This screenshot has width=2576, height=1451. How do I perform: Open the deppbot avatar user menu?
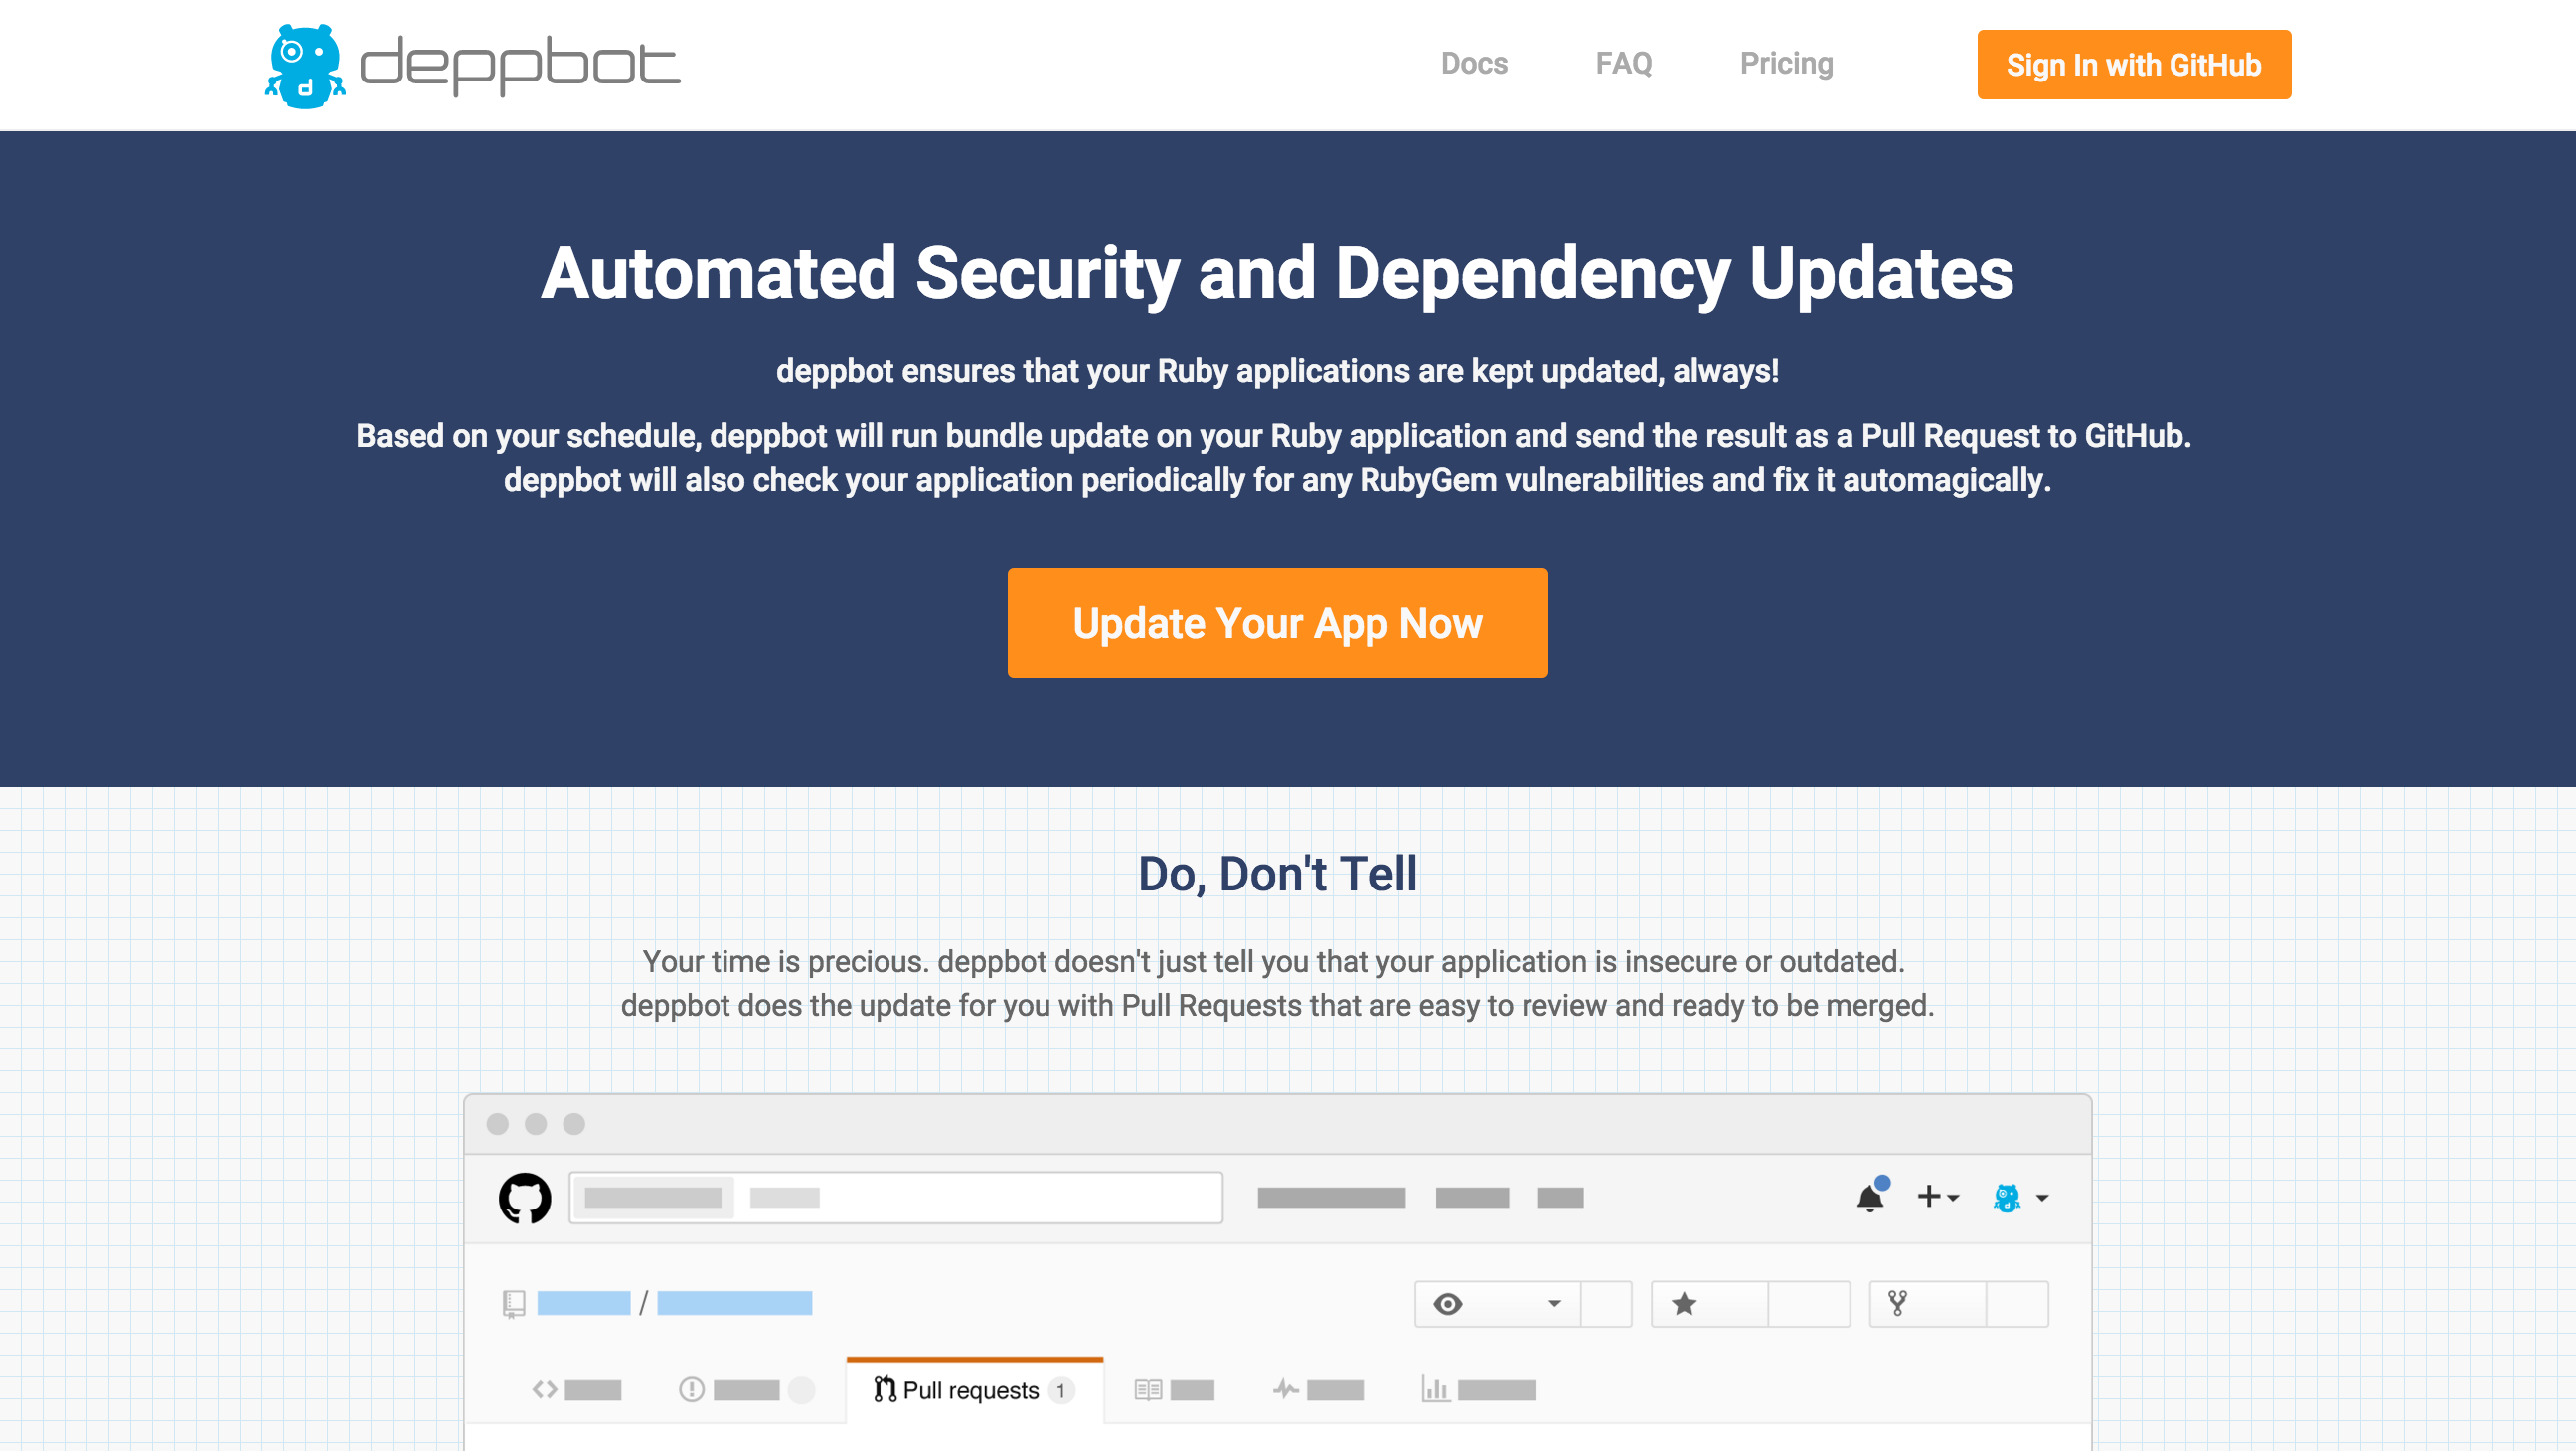click(2021, 1198)
